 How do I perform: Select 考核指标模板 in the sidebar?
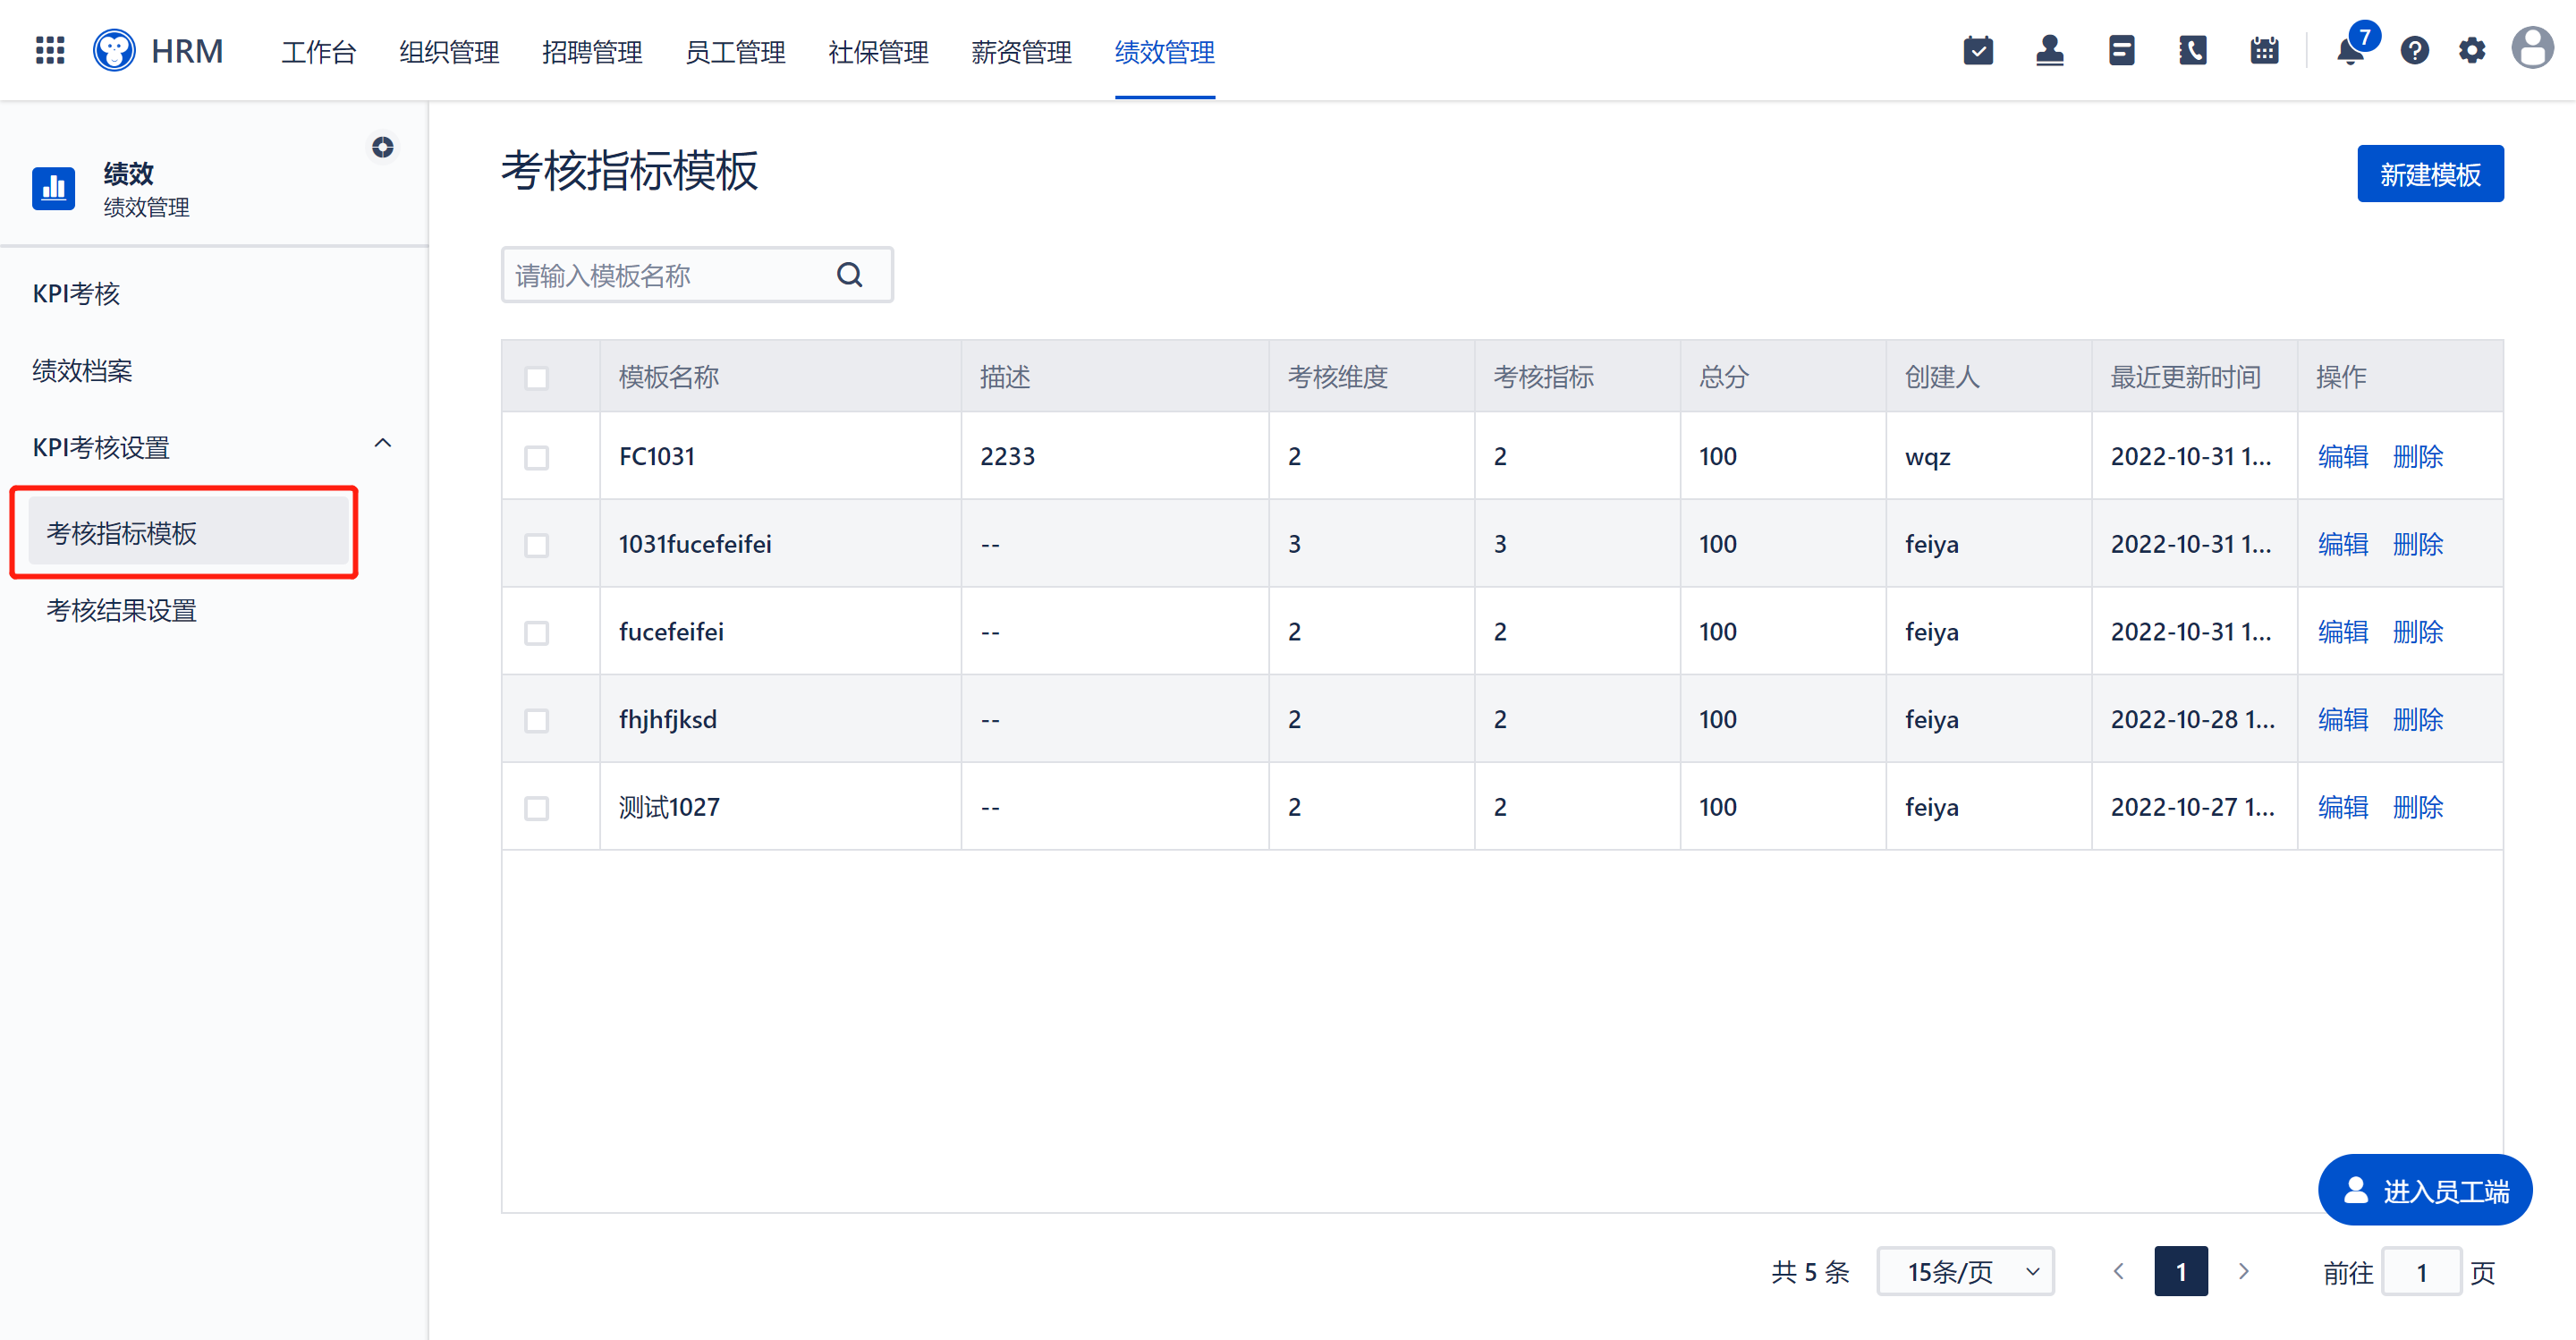188,532
